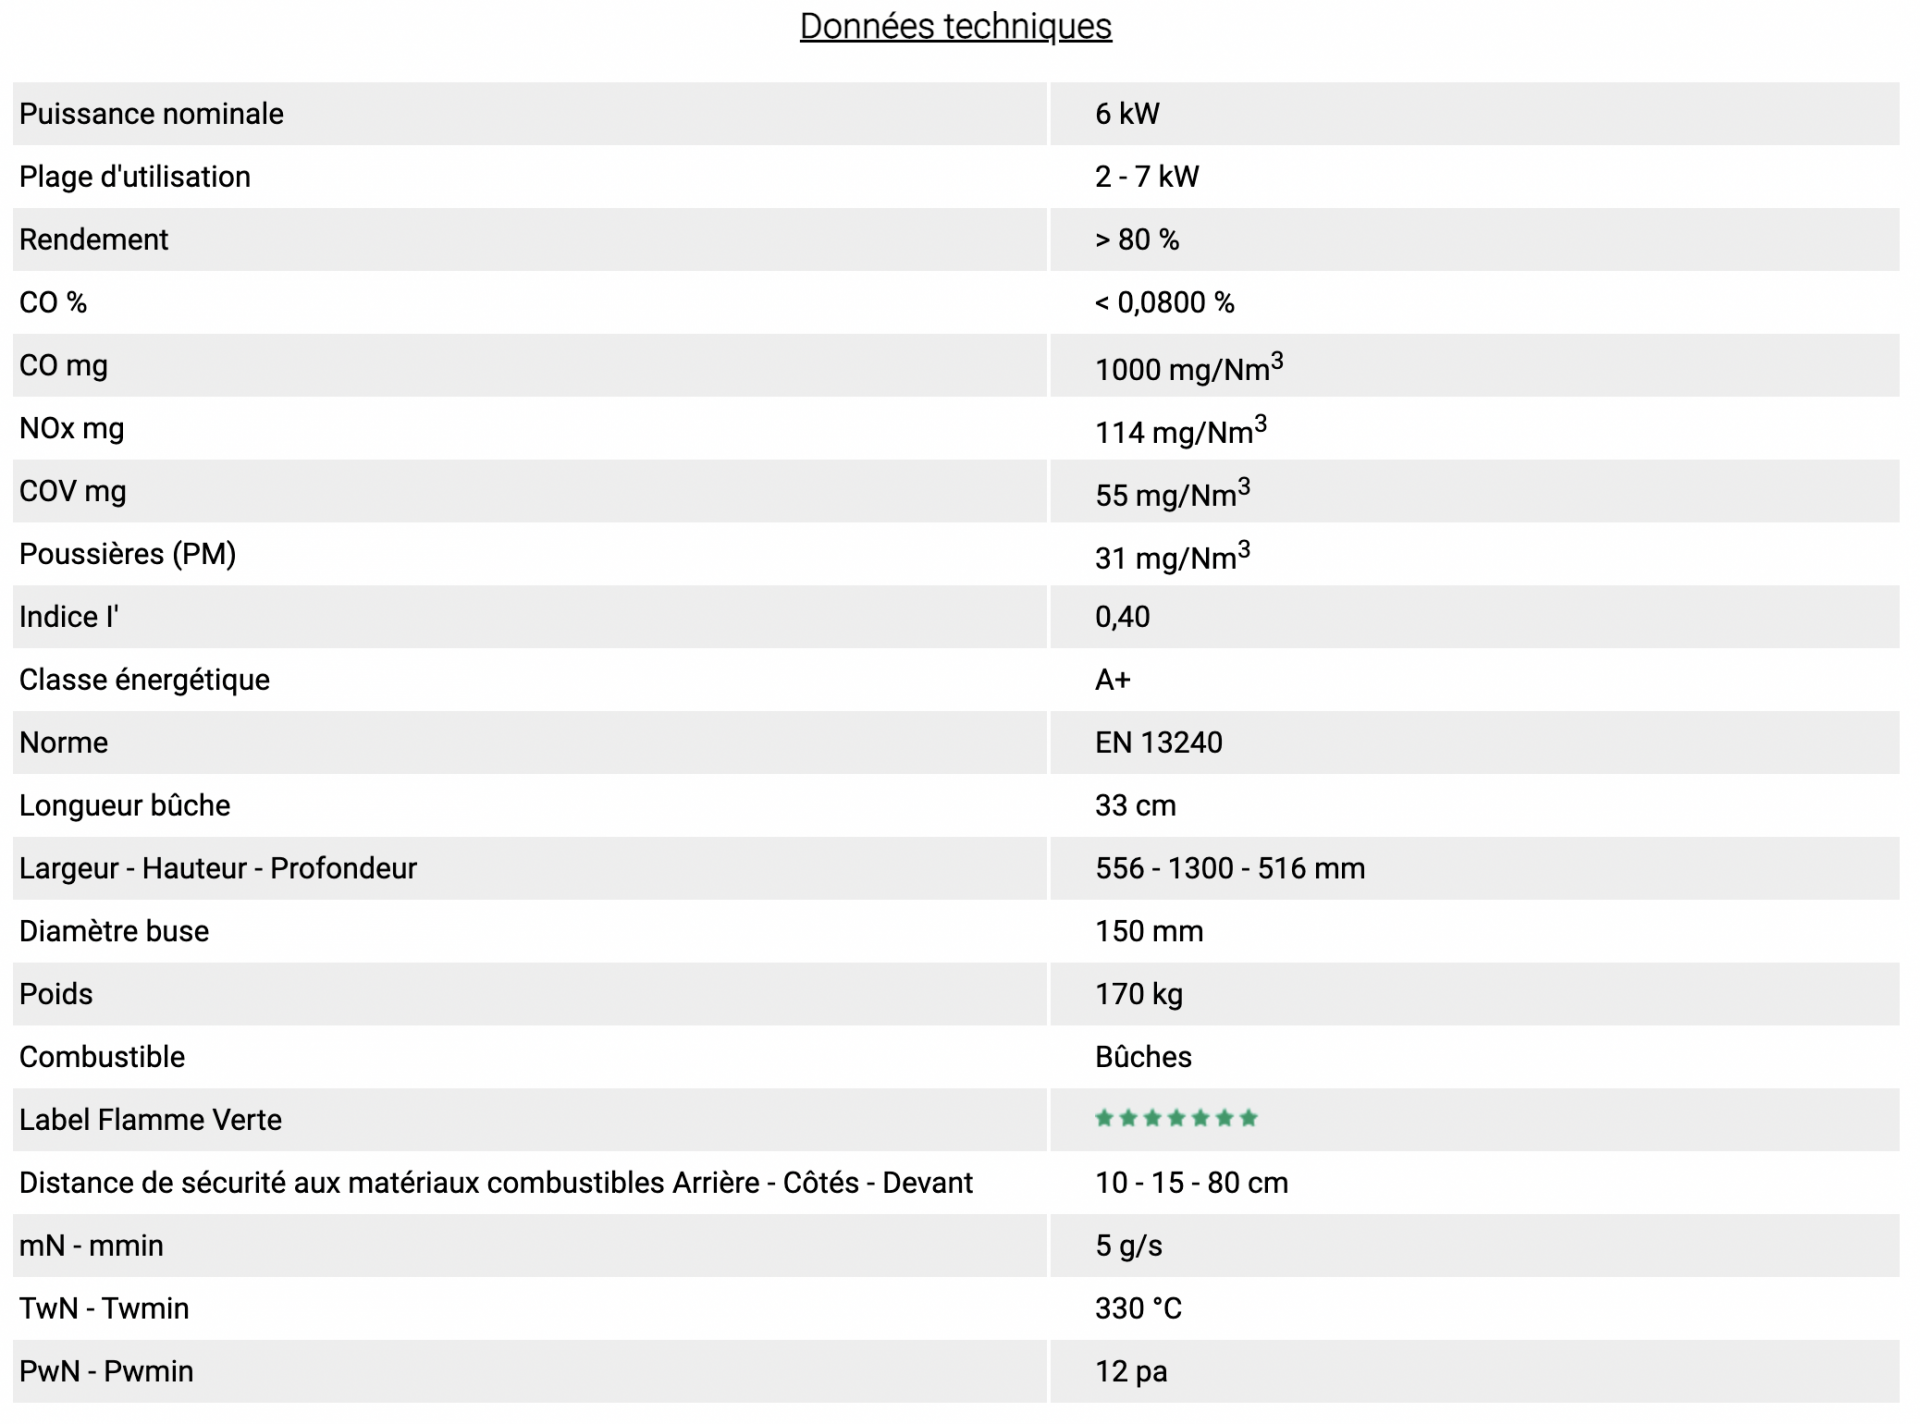Image resolution: width=1920 pixels, height=1424 pixels.
Task: Select the 'Classe énergétique' label
Action: [145, 680]
